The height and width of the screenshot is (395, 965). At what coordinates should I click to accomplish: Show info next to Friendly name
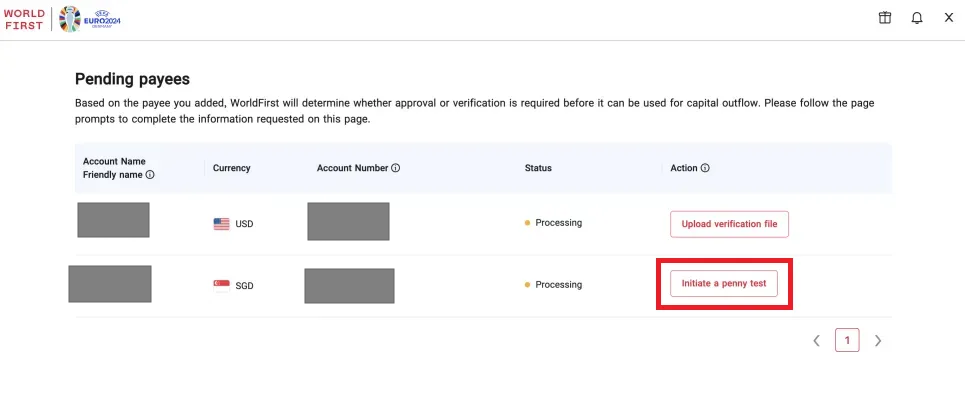[x=150, y=175]
